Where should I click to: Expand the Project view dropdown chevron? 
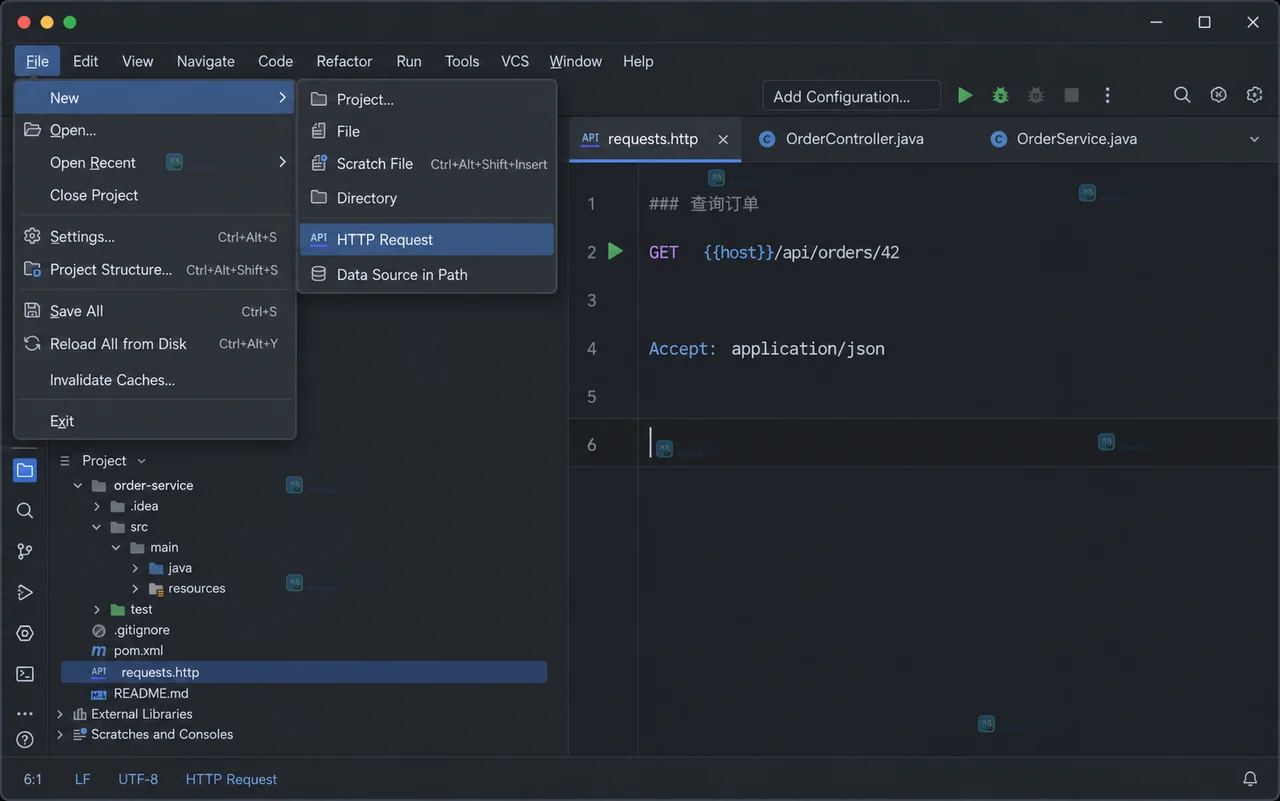pyautogui.click(x=141, y=461)
